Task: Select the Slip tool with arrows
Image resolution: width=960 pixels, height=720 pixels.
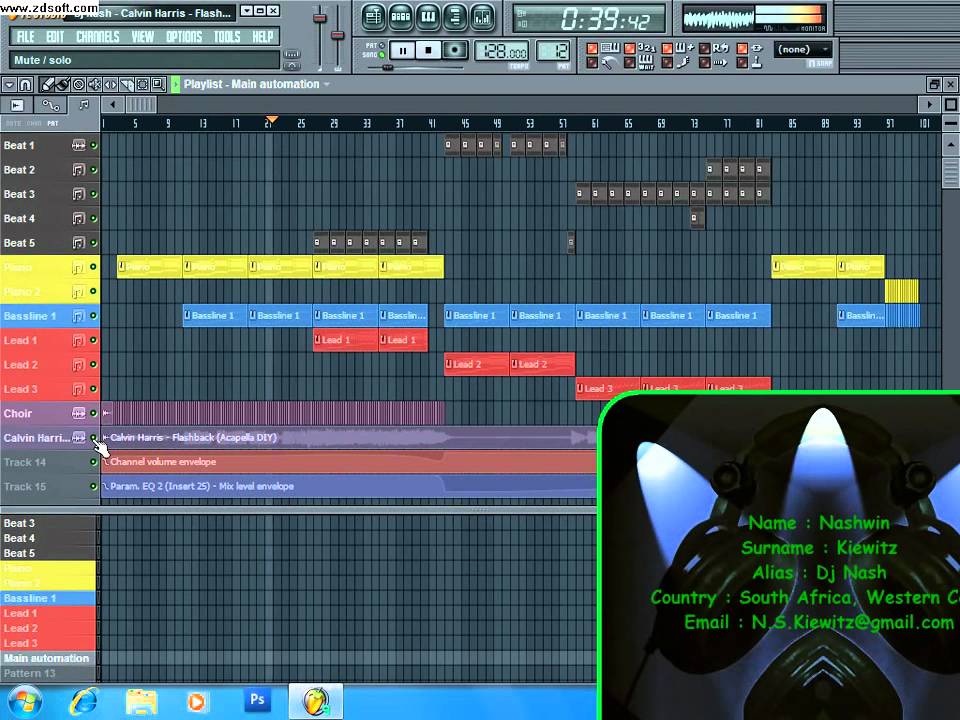Action: coord(110,84)
